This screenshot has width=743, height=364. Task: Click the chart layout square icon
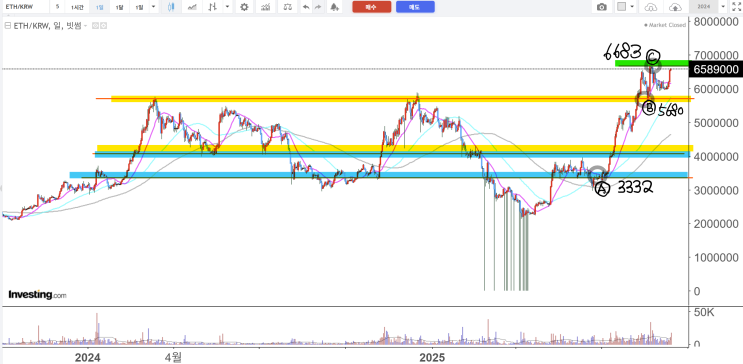(622, 7)
